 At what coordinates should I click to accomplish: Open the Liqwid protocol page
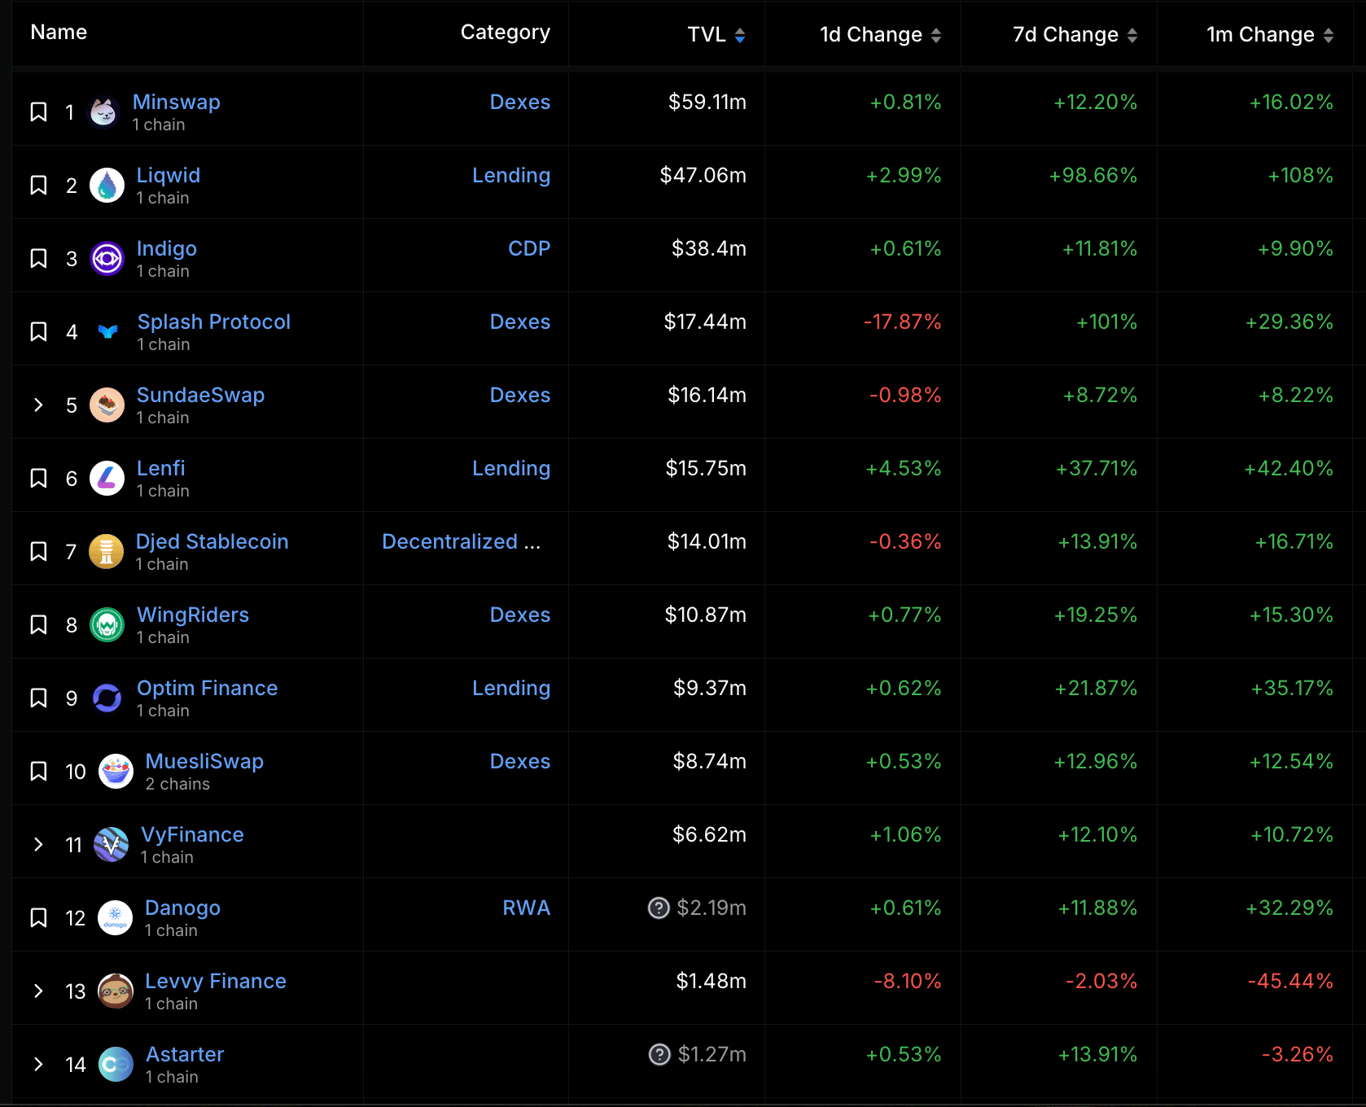pyautogui.click(x=168, y=175)
